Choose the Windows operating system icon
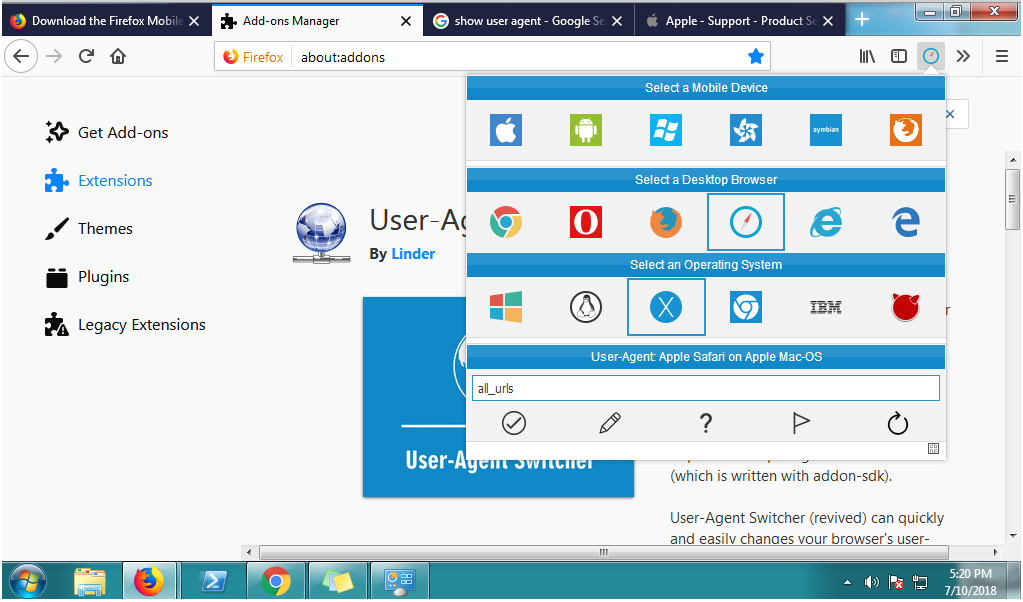This screenshot has height=602, width=1023. coord(506,307)
